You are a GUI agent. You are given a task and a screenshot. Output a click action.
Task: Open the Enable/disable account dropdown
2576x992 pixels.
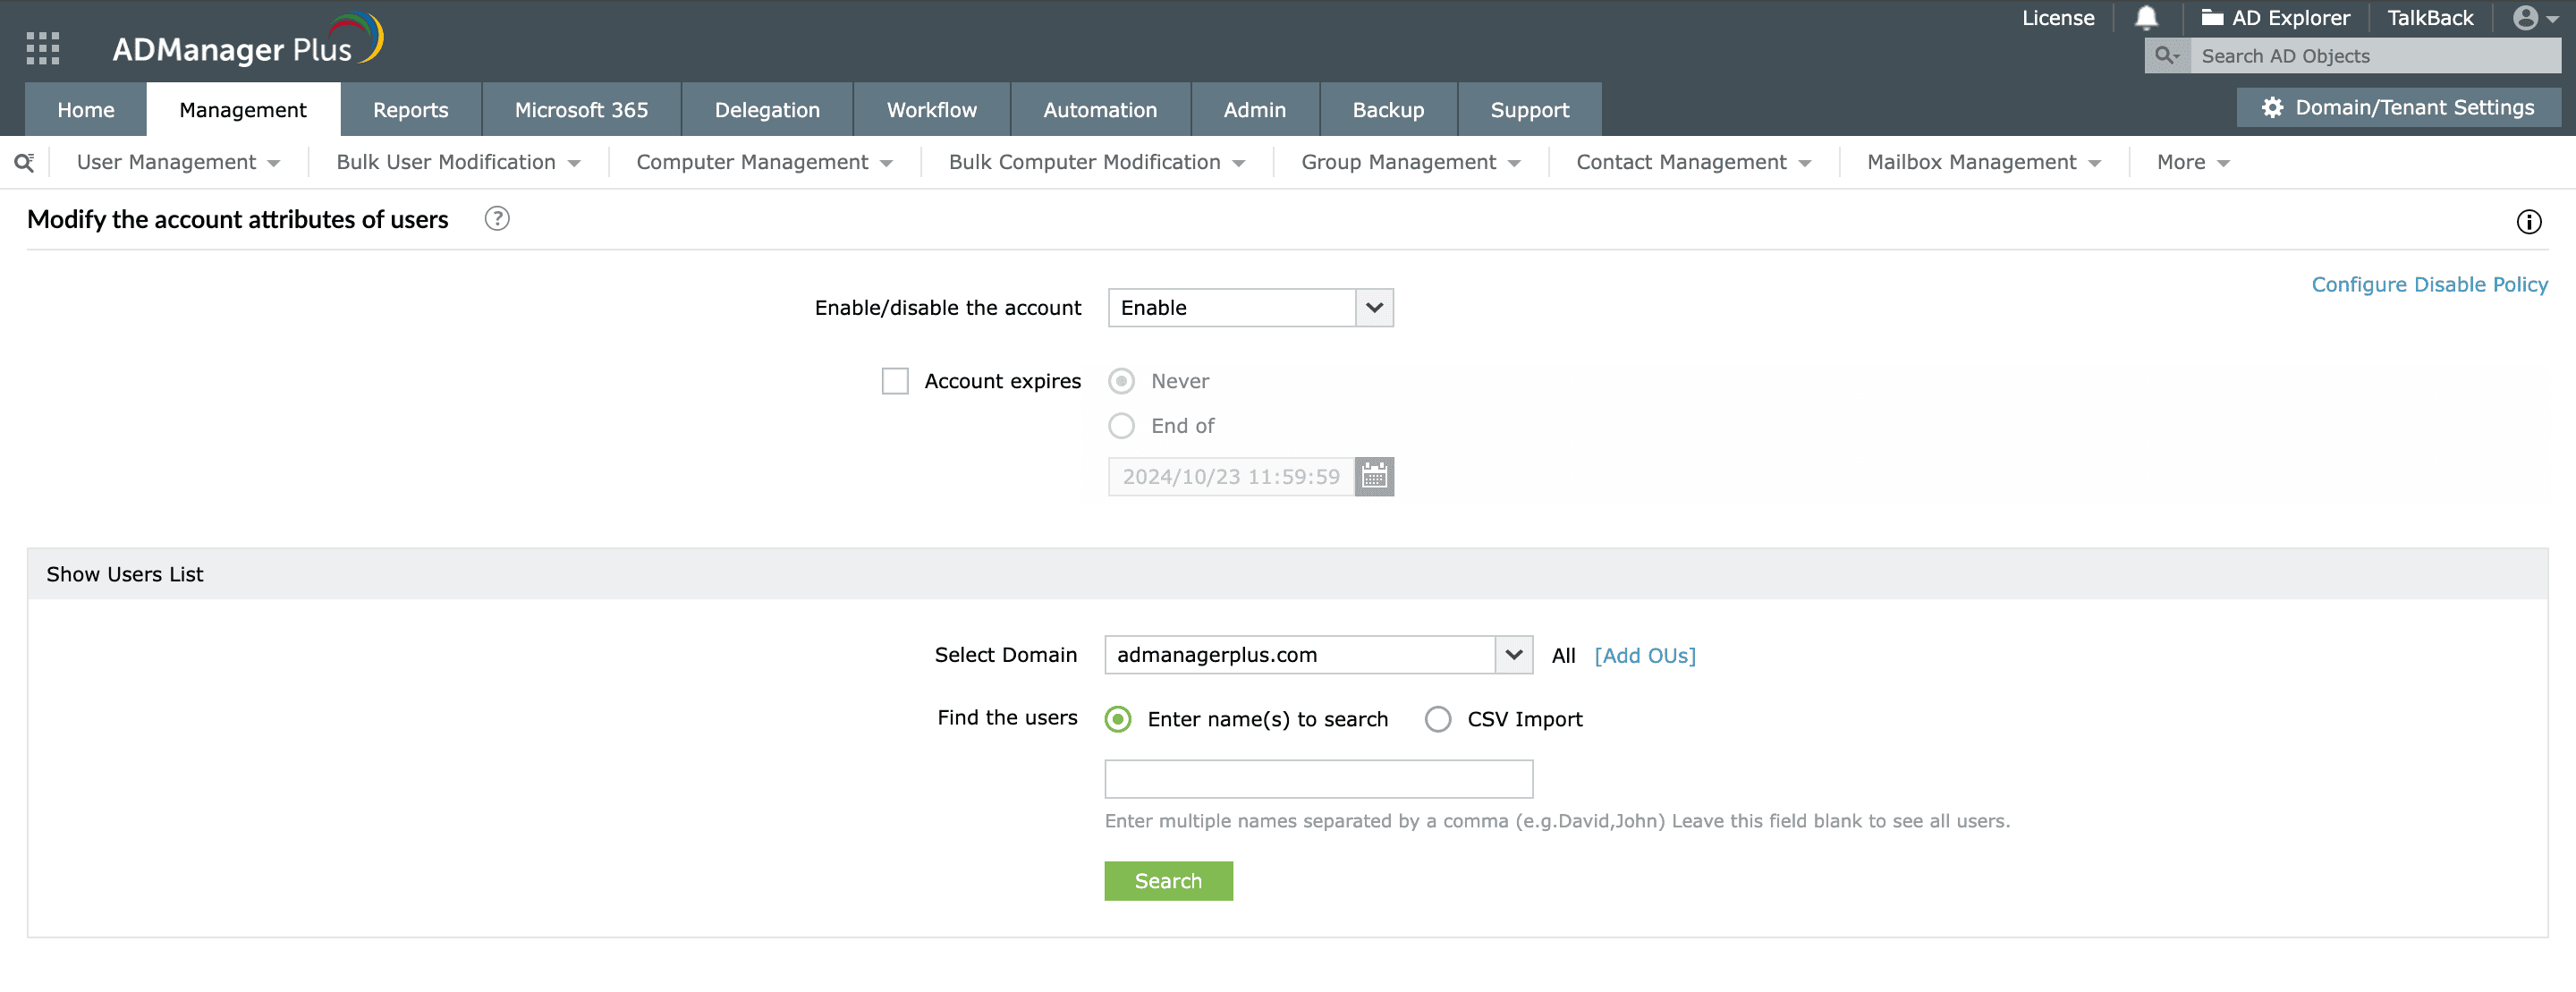1250,308
